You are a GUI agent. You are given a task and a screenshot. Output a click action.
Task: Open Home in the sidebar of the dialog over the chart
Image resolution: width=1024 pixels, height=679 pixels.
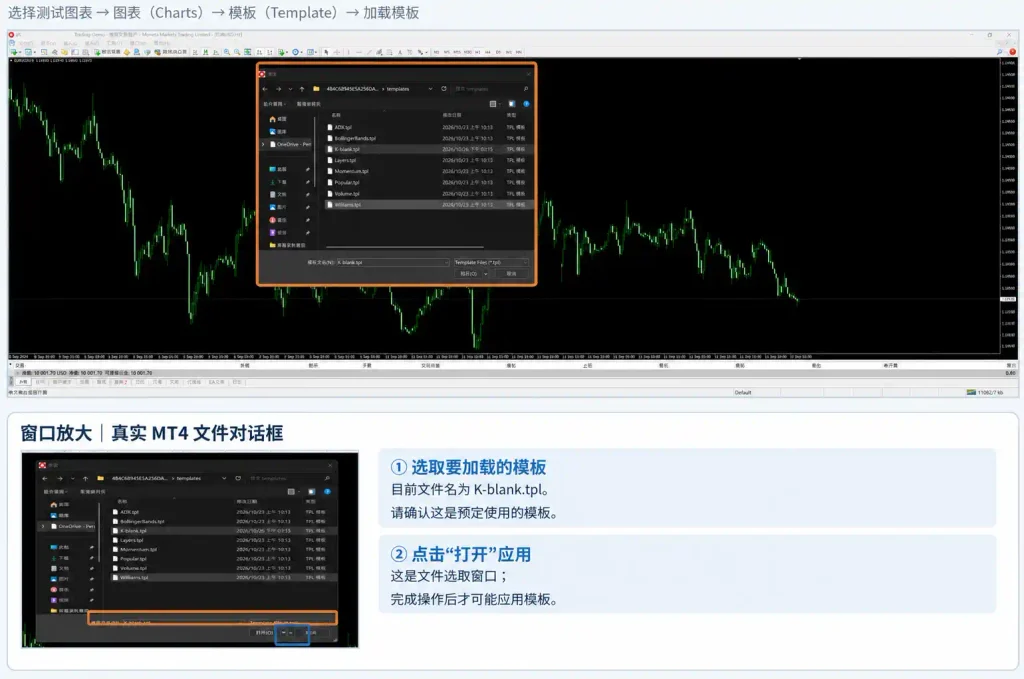click(x=278, y=119)
